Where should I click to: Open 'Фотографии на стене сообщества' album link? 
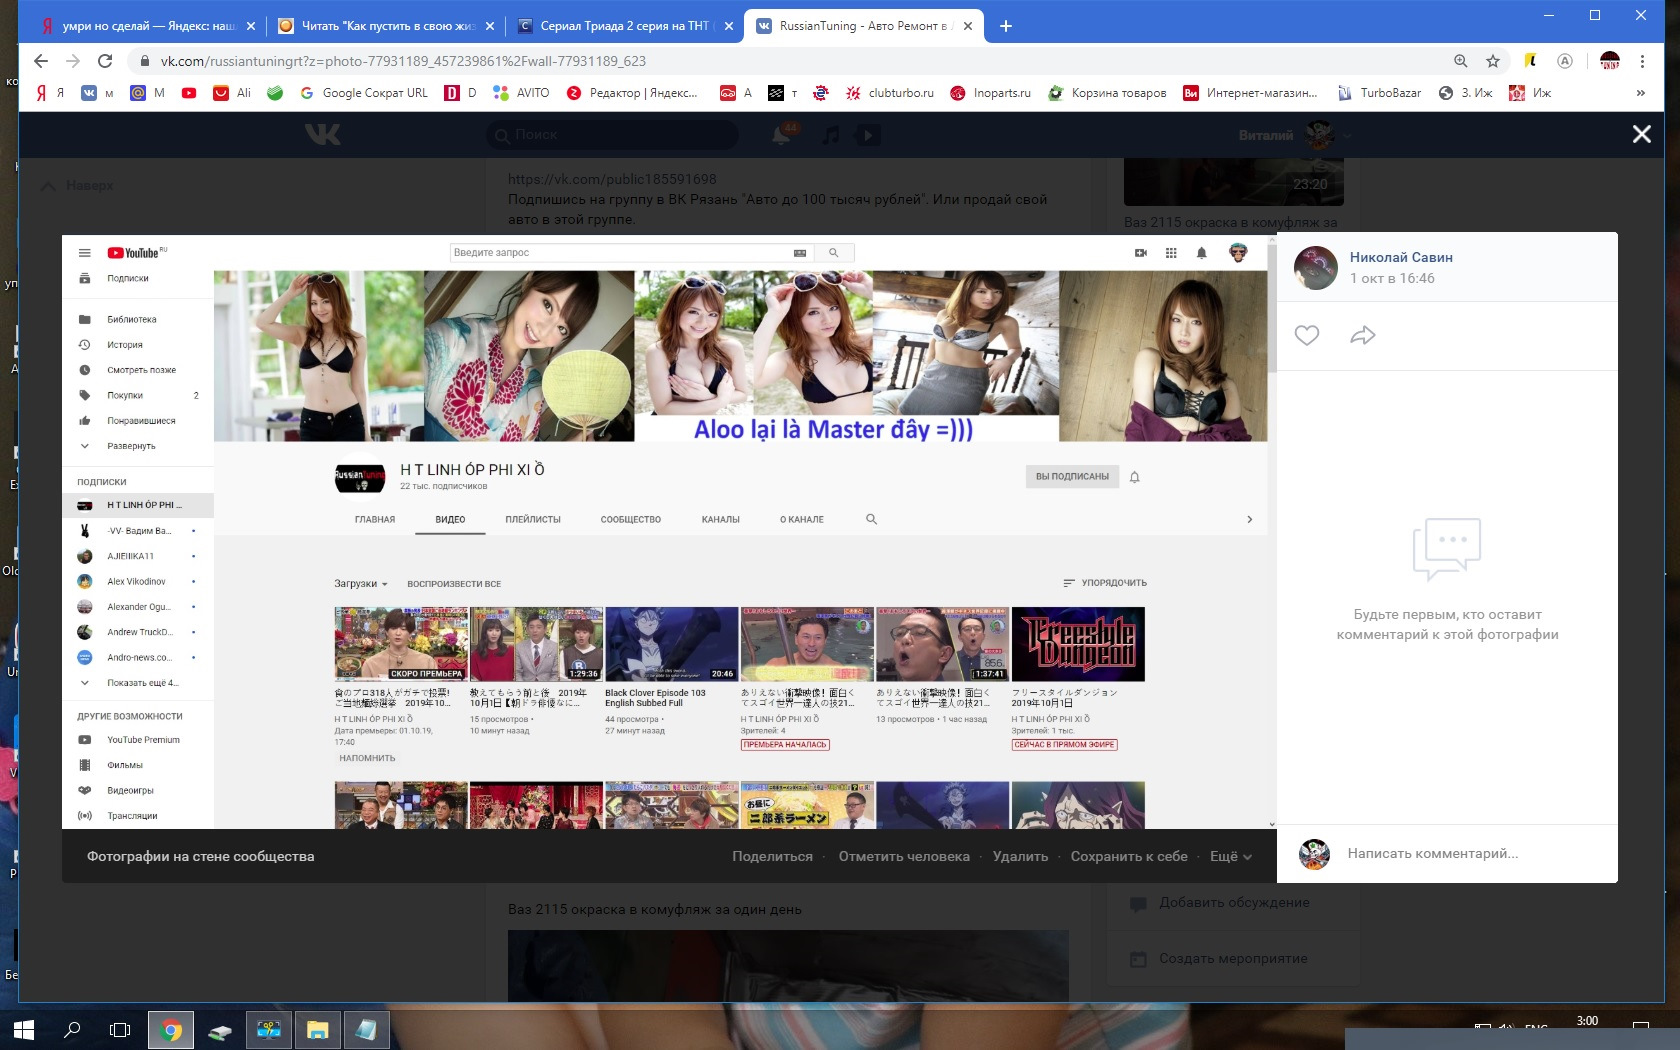pyautogui.click(x=200, y=856)
